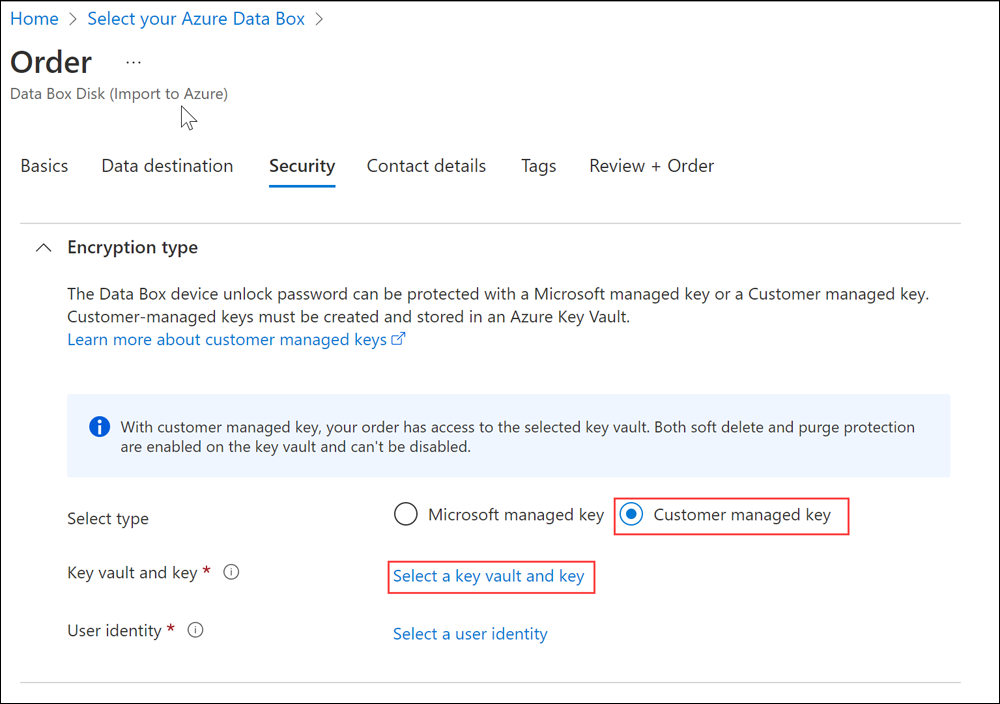Open Learn more about customer managed keys

(x=227, y=340)
